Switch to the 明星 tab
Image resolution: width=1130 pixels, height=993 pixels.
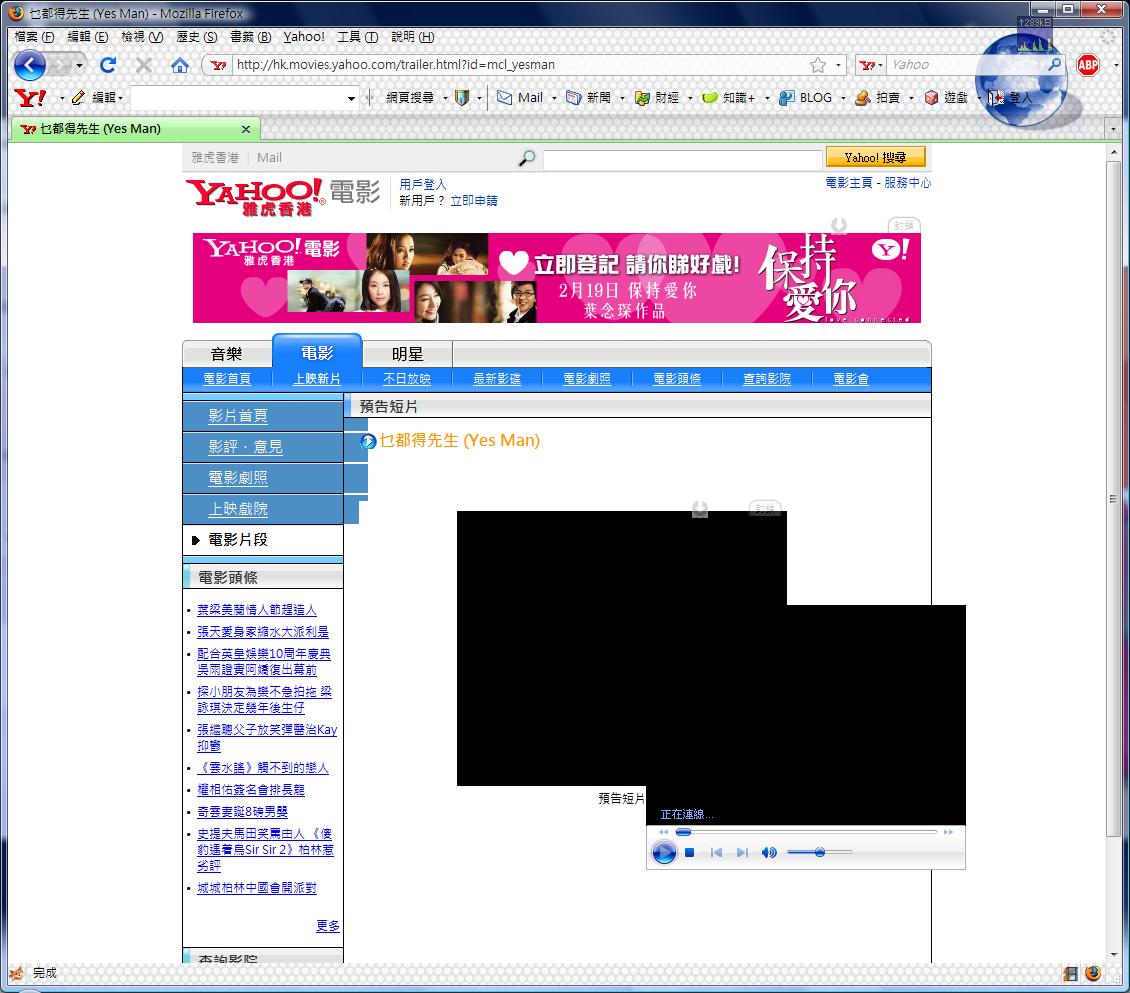407,354
